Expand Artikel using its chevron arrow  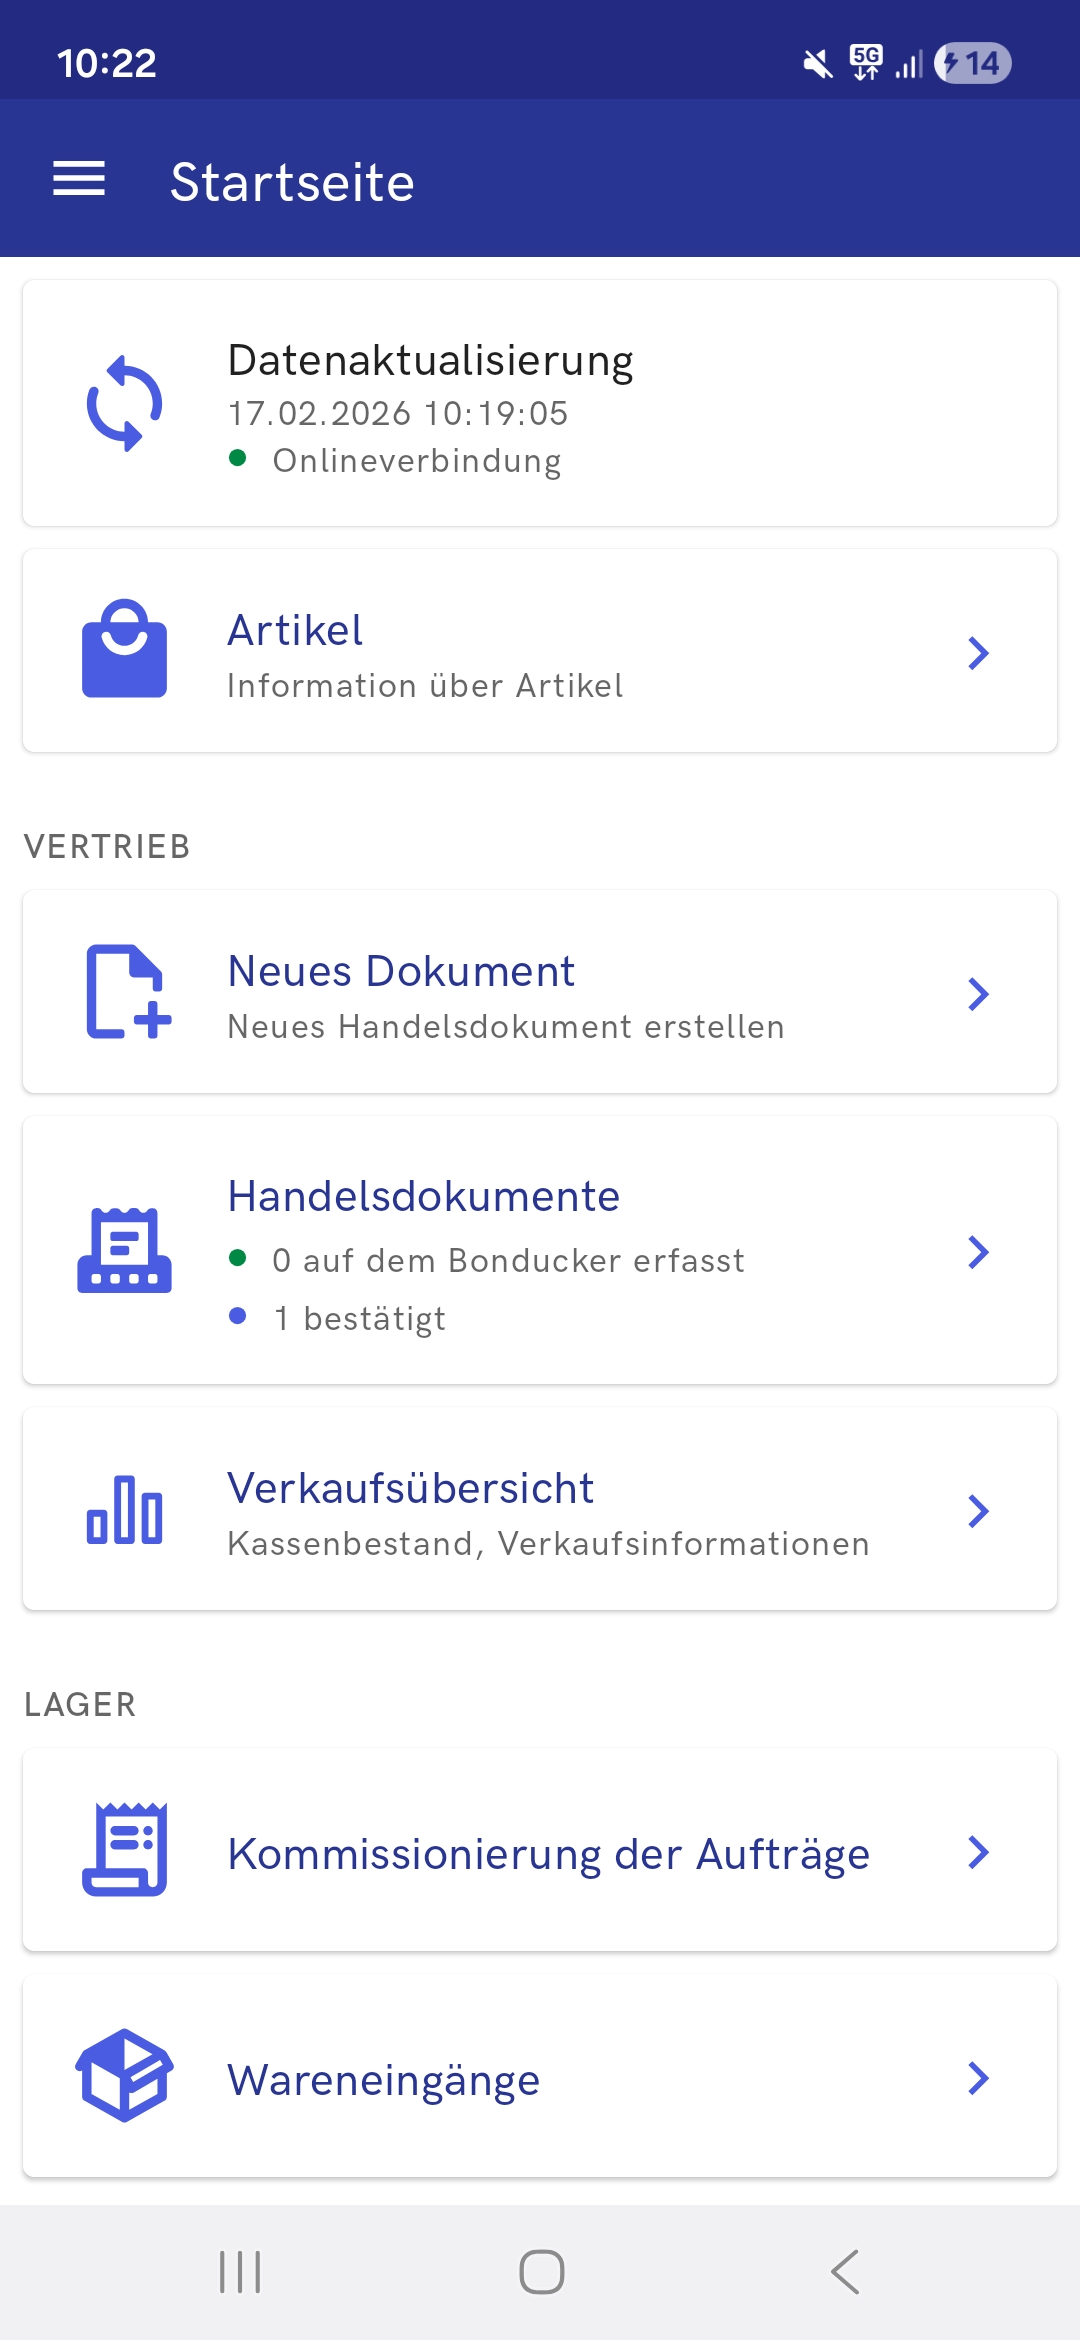(978, 653)
